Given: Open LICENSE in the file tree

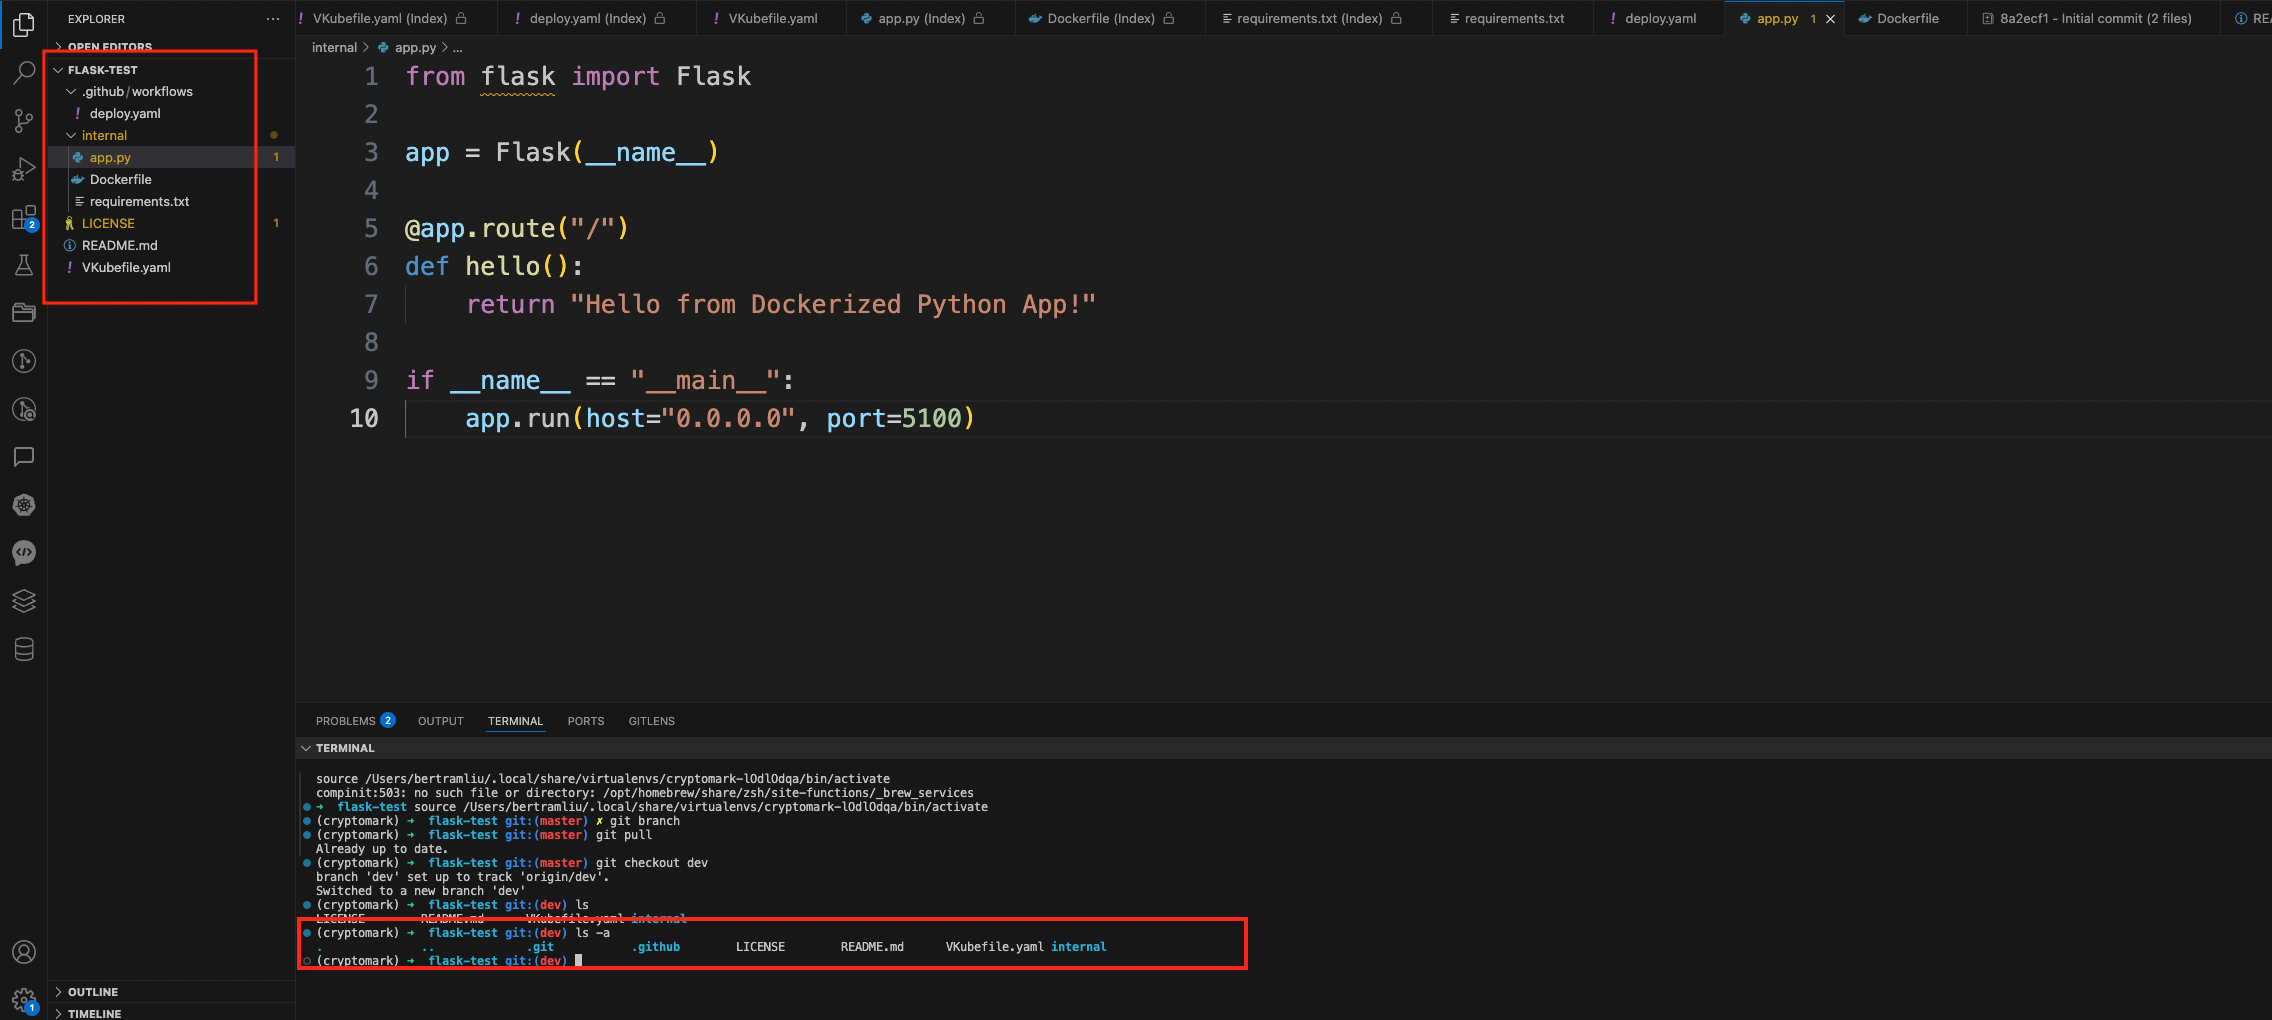Looking at the screenshot, I should [x=172, y=223].
